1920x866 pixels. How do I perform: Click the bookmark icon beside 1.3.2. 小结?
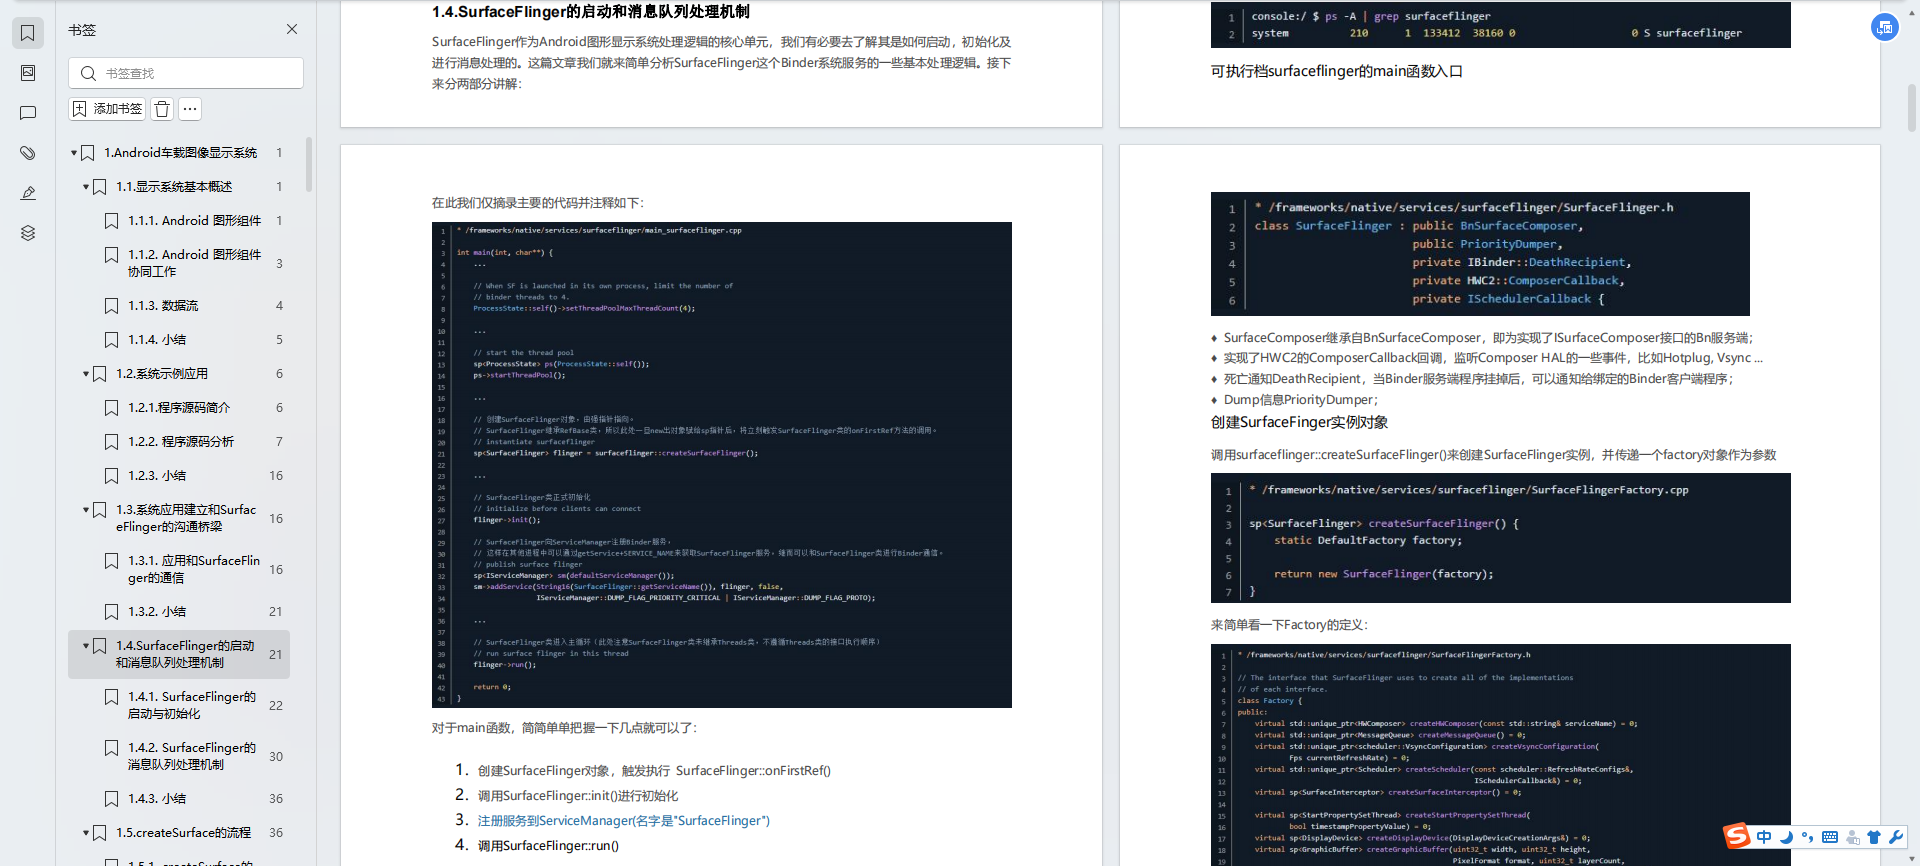(112, 612)
